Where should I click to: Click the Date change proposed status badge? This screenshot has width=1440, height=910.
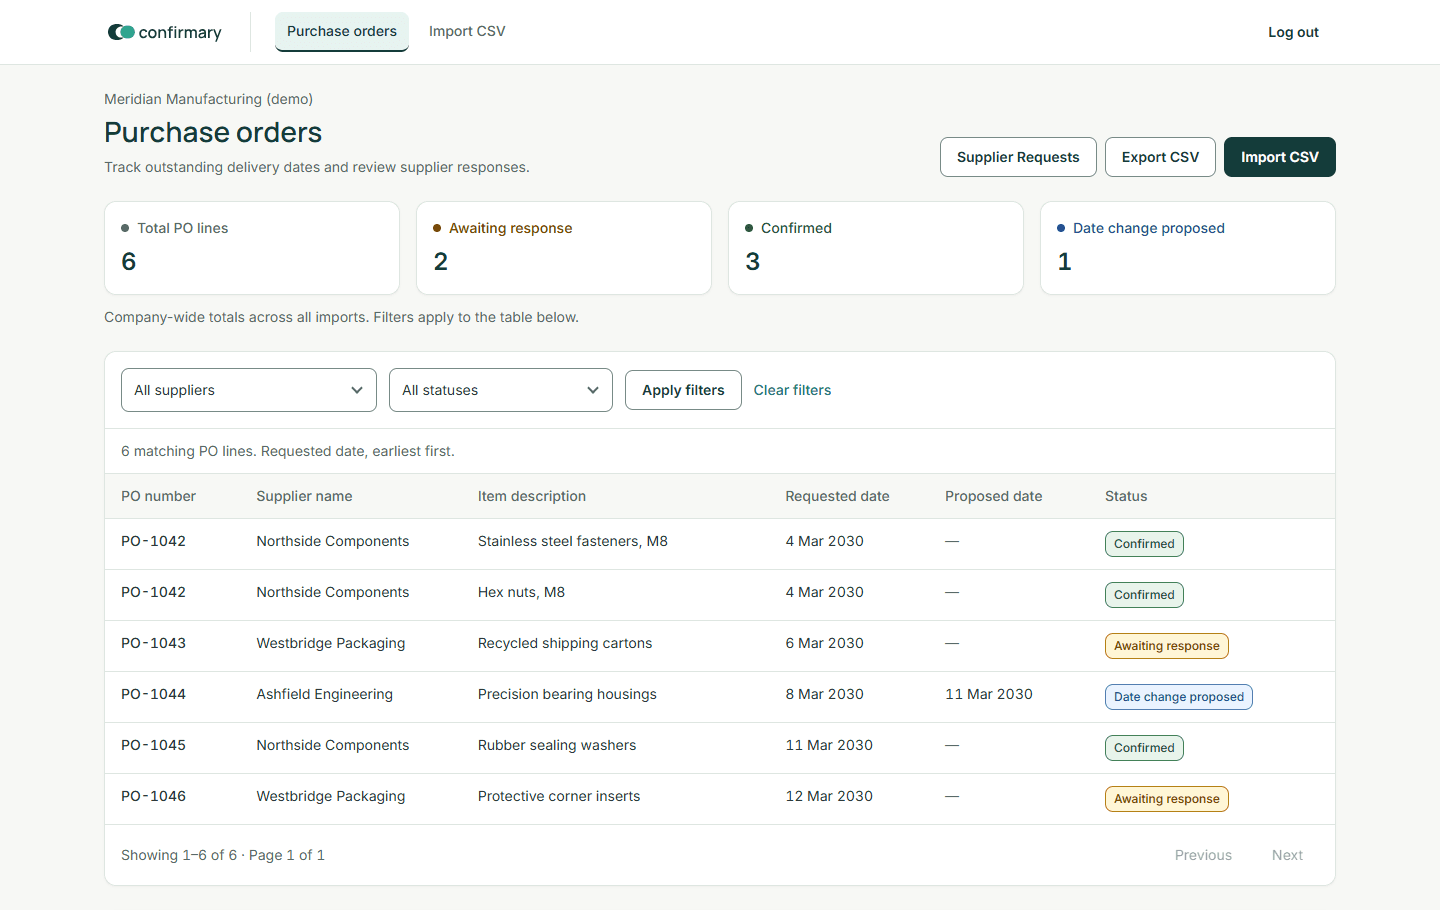(x=1179, y=697)
